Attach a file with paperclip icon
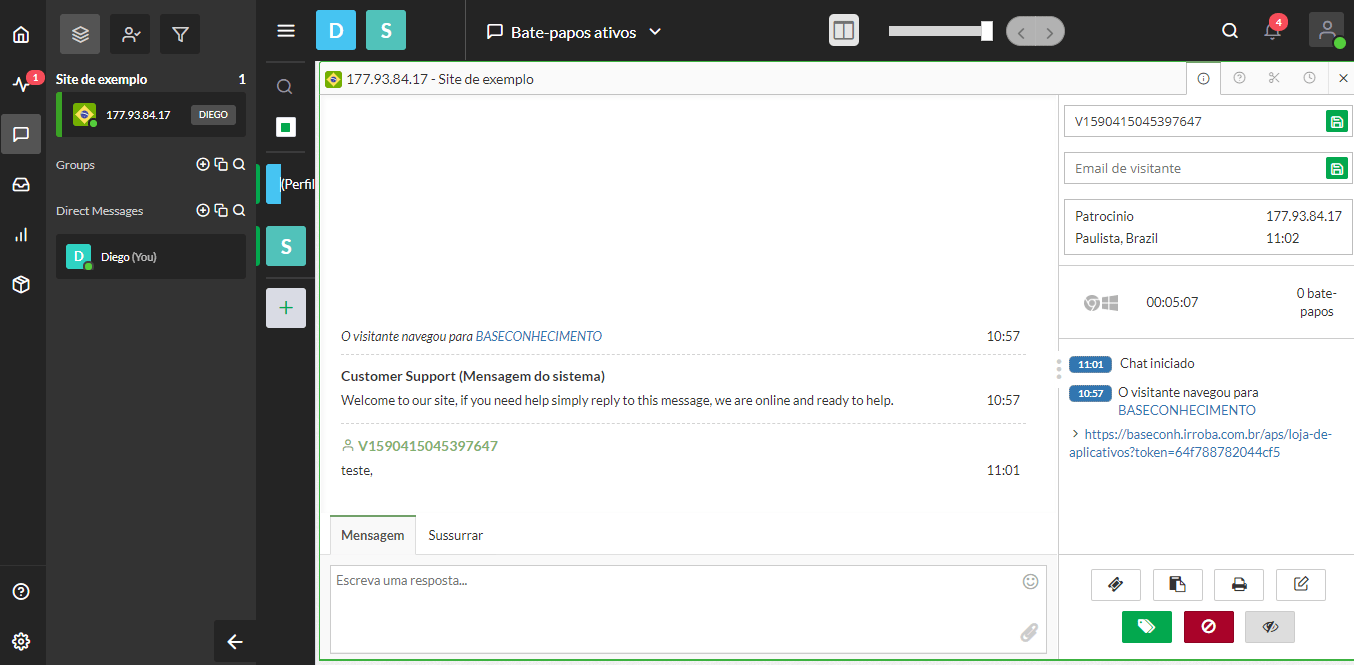This screenshot has width=1354, height=665. (x=1029, y=632)
